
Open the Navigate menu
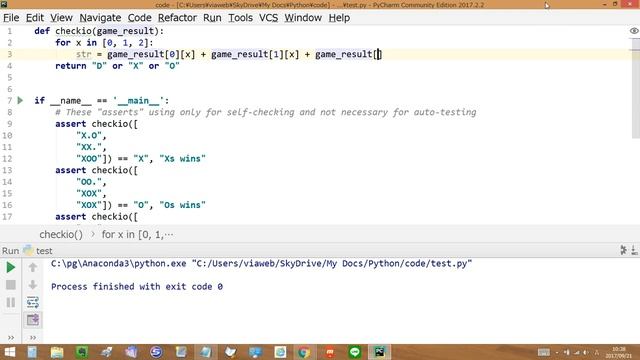pyautogui.click(x=100, y=18)
